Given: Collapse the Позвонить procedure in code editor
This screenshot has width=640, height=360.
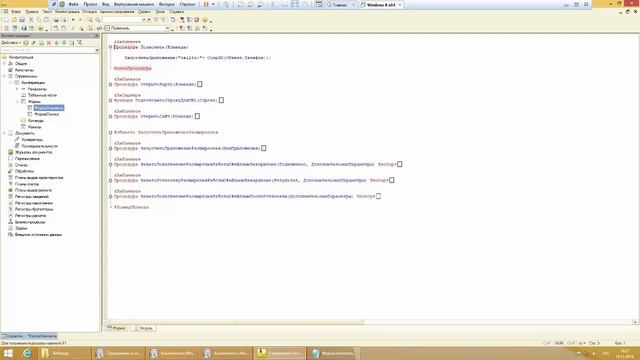Looking at the screenshot, I should tap(111, 47).
